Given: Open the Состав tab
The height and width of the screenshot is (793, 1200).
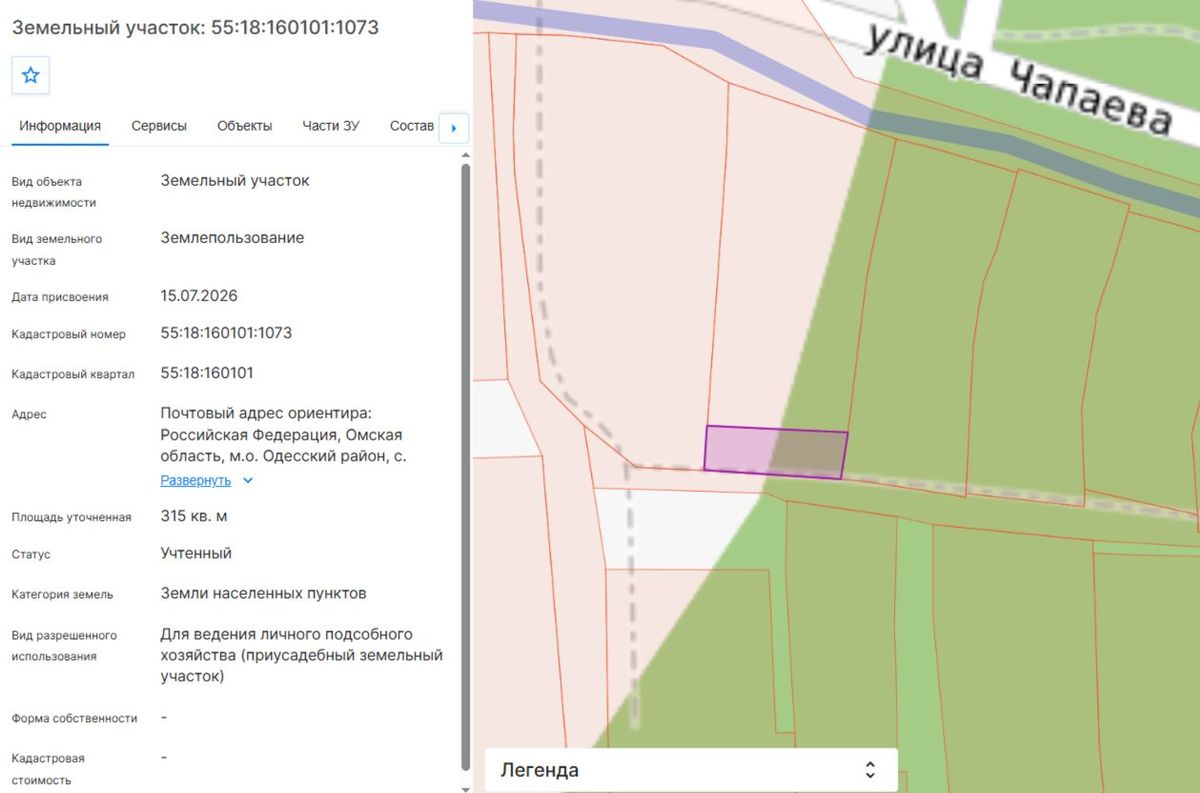Looking at the screenshot, I should 412,126.
